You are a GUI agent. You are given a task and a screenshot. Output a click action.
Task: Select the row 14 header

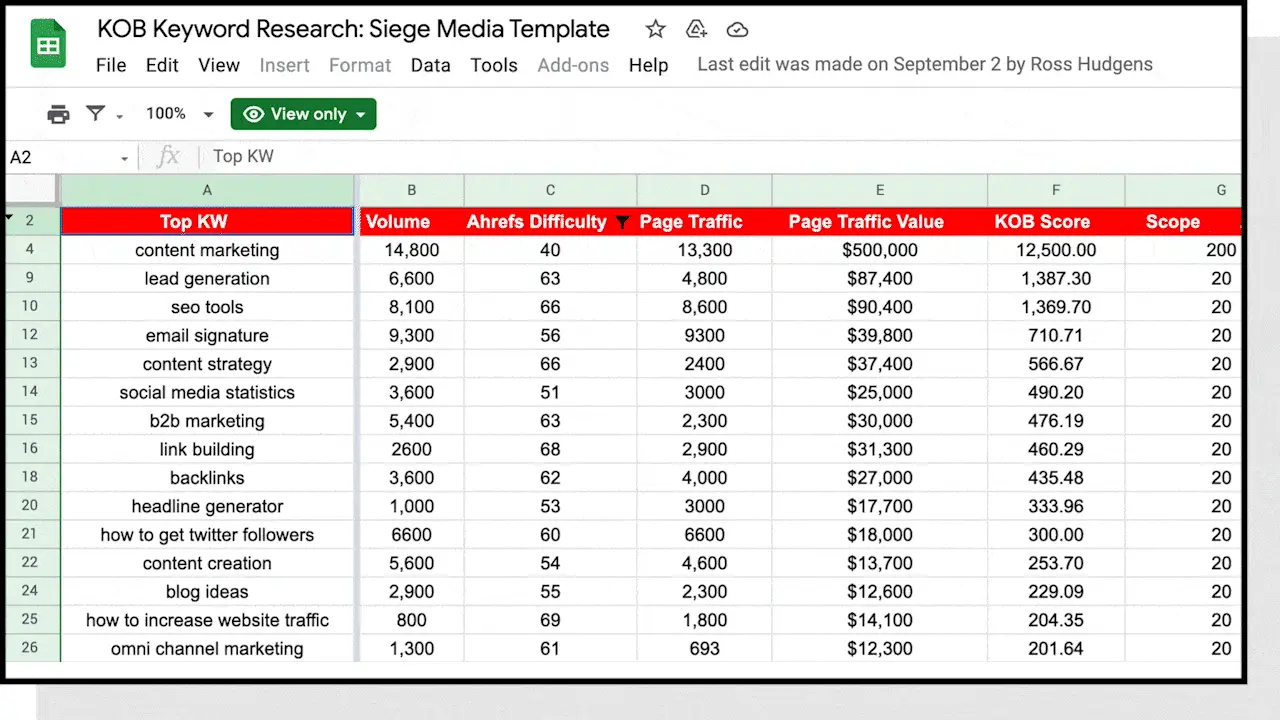30,392
